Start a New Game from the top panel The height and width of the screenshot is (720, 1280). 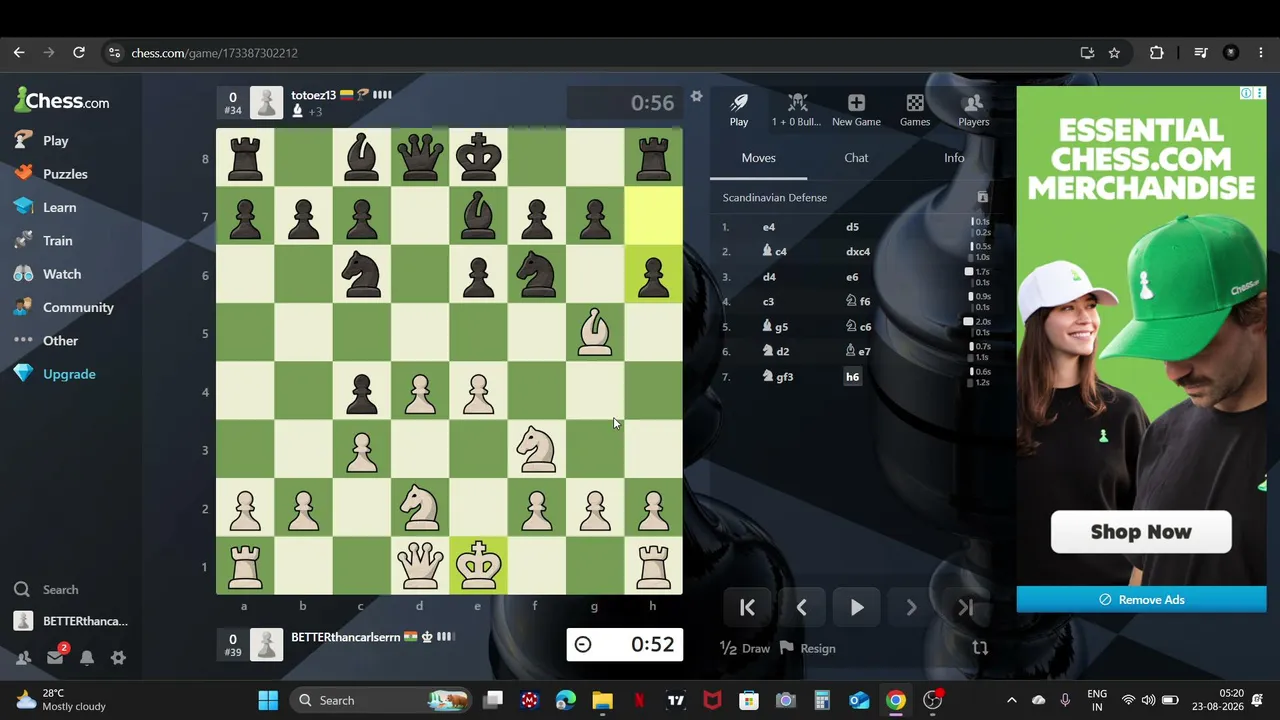coord(856,110)
